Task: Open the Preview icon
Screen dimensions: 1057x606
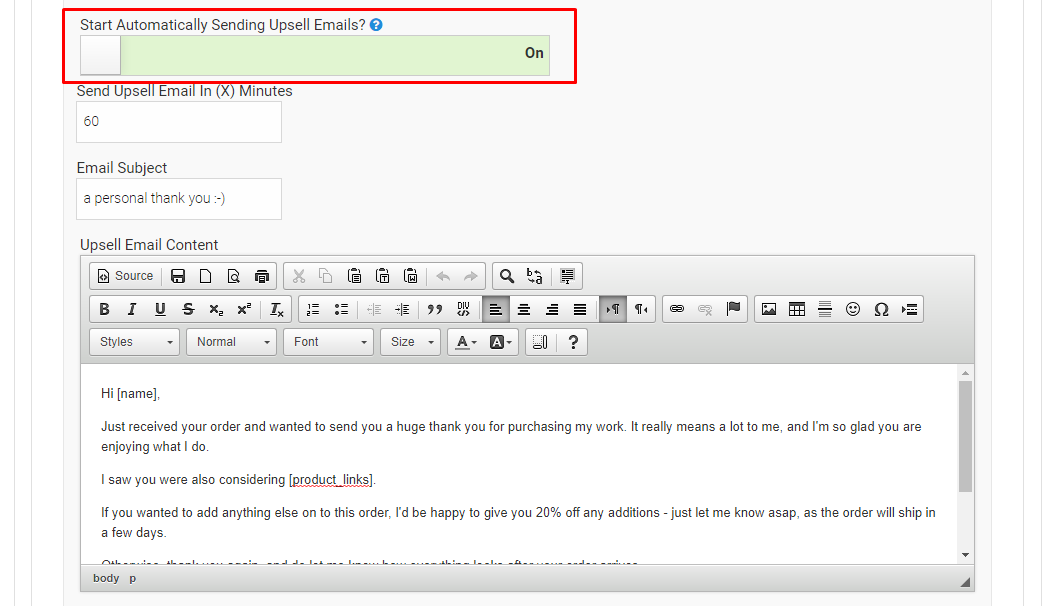Action: [234, 276]
